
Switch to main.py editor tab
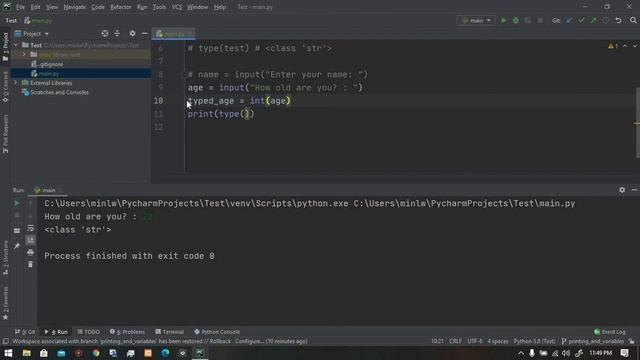coord(173,33)
